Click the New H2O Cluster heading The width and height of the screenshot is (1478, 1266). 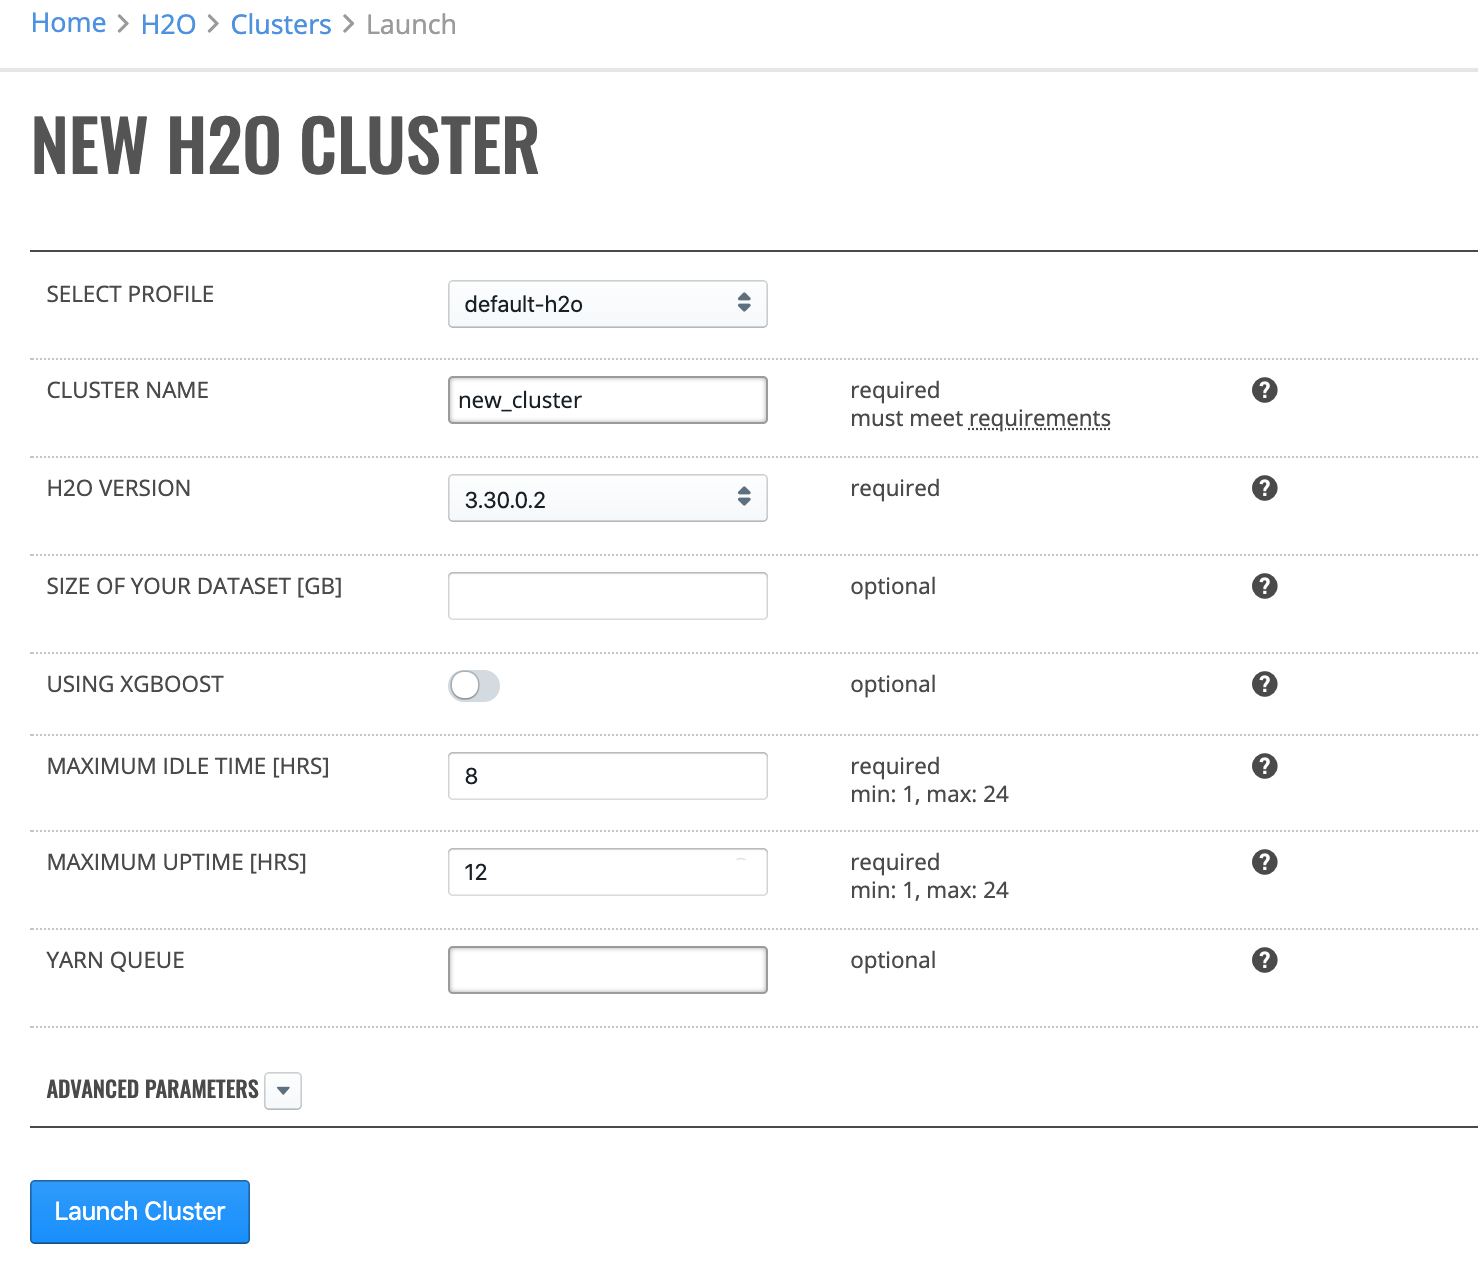coord(286,146)
